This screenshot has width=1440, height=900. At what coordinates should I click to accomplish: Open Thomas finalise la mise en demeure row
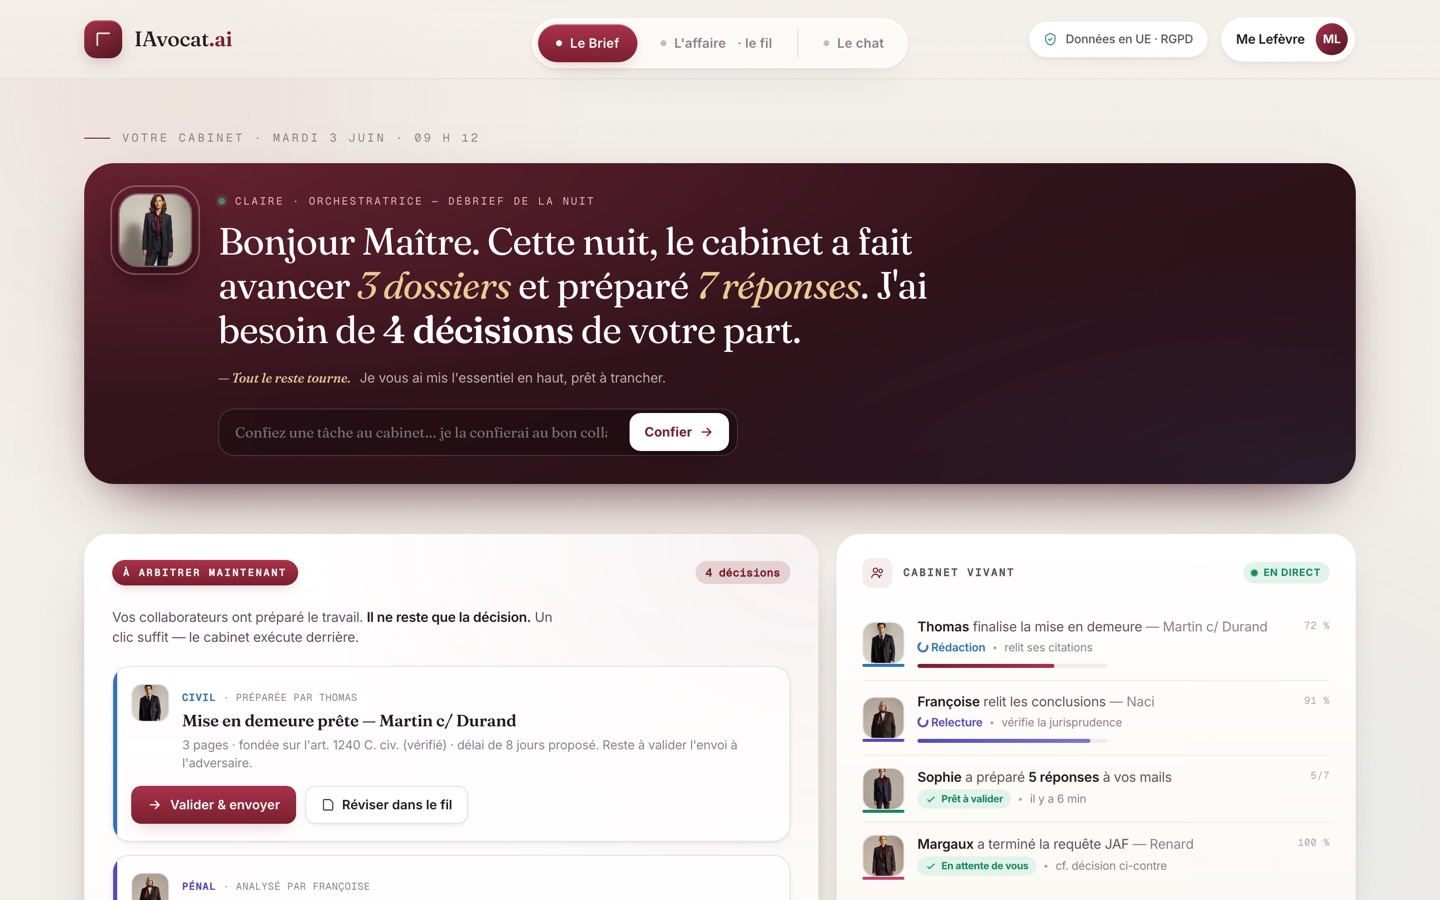pyautogui.click(x=1096, y=644)
